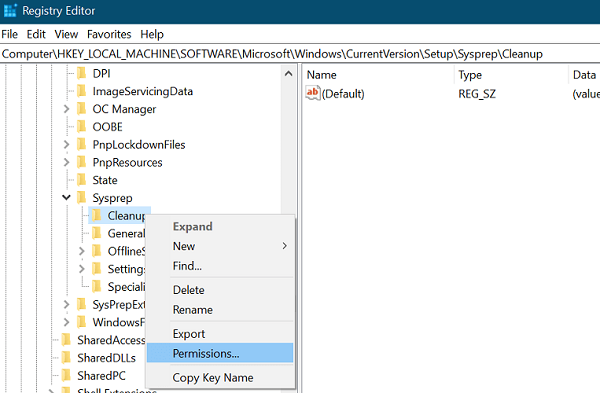This screenshot has width=600, height=393.
Task: Click the SharedPC folder icon
Action: pos(66,375)
